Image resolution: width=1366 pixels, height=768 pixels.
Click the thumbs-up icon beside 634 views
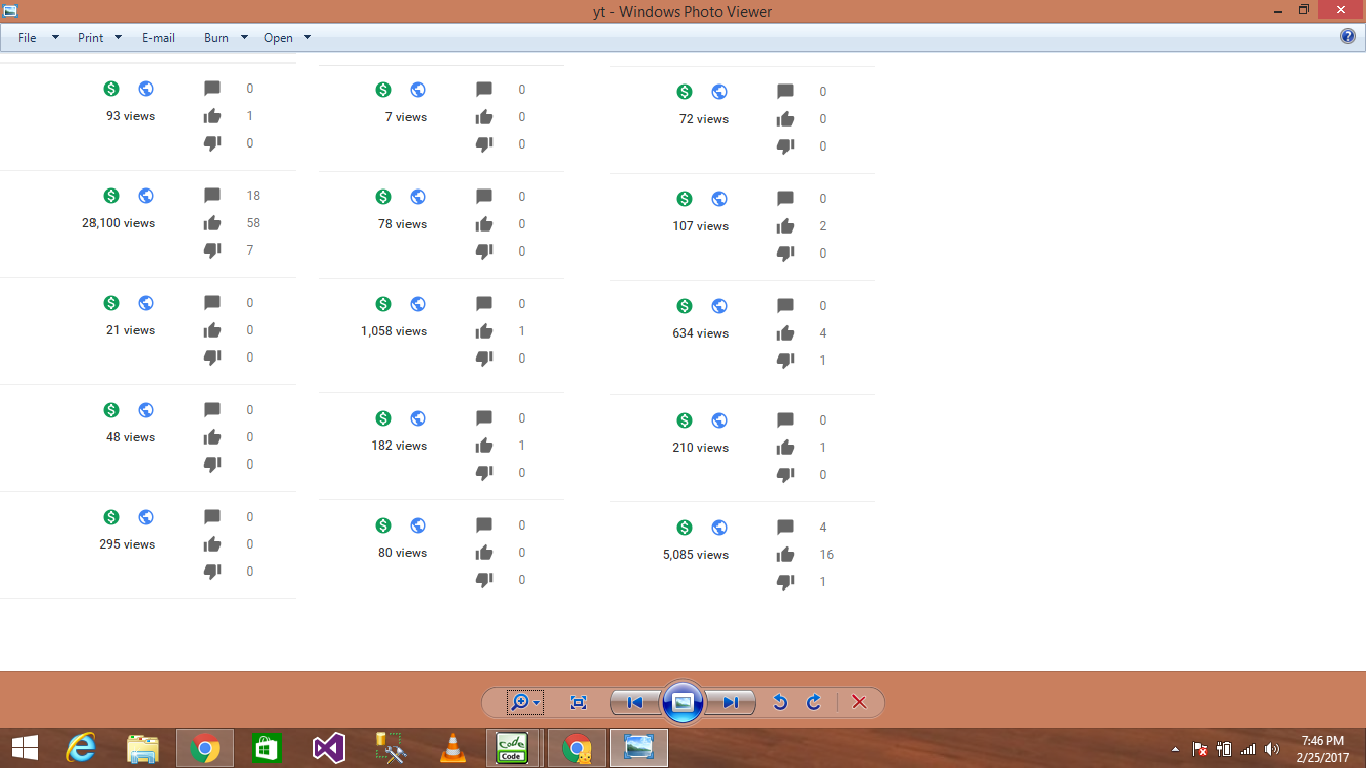[785, 333]
